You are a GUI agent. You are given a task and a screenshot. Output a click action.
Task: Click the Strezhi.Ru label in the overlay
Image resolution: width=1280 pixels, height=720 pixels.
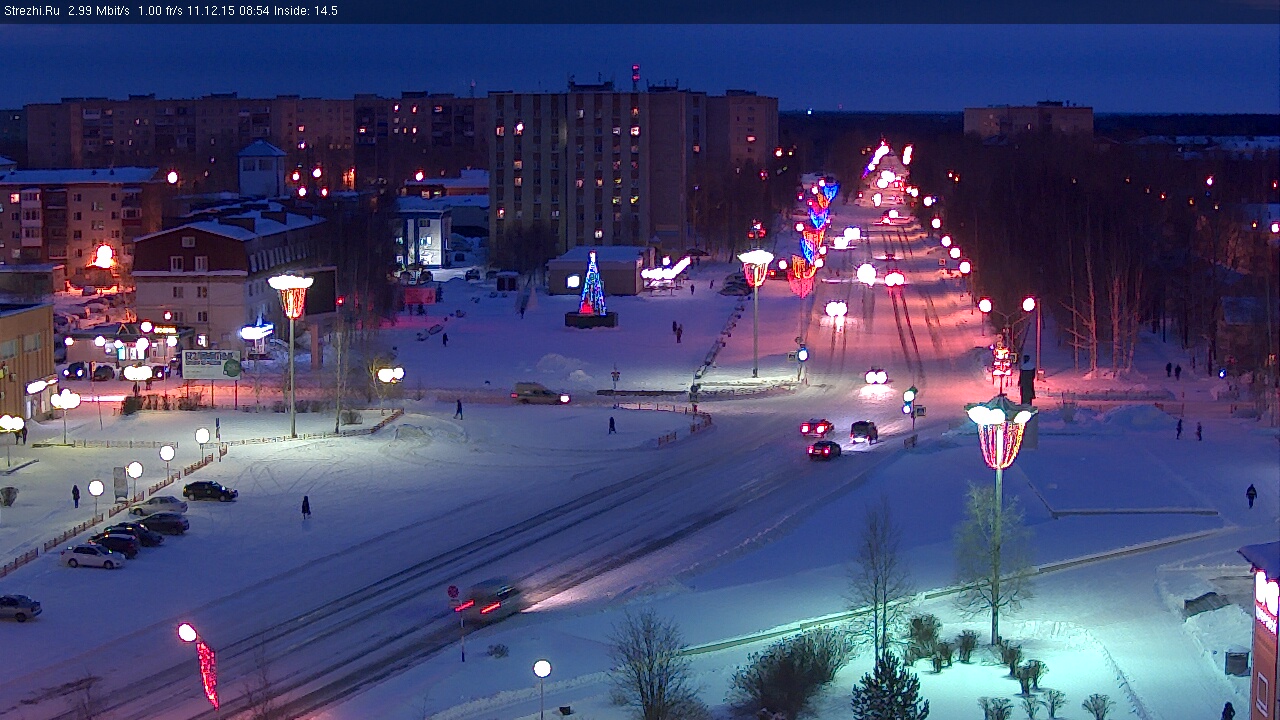pos(31,11)
